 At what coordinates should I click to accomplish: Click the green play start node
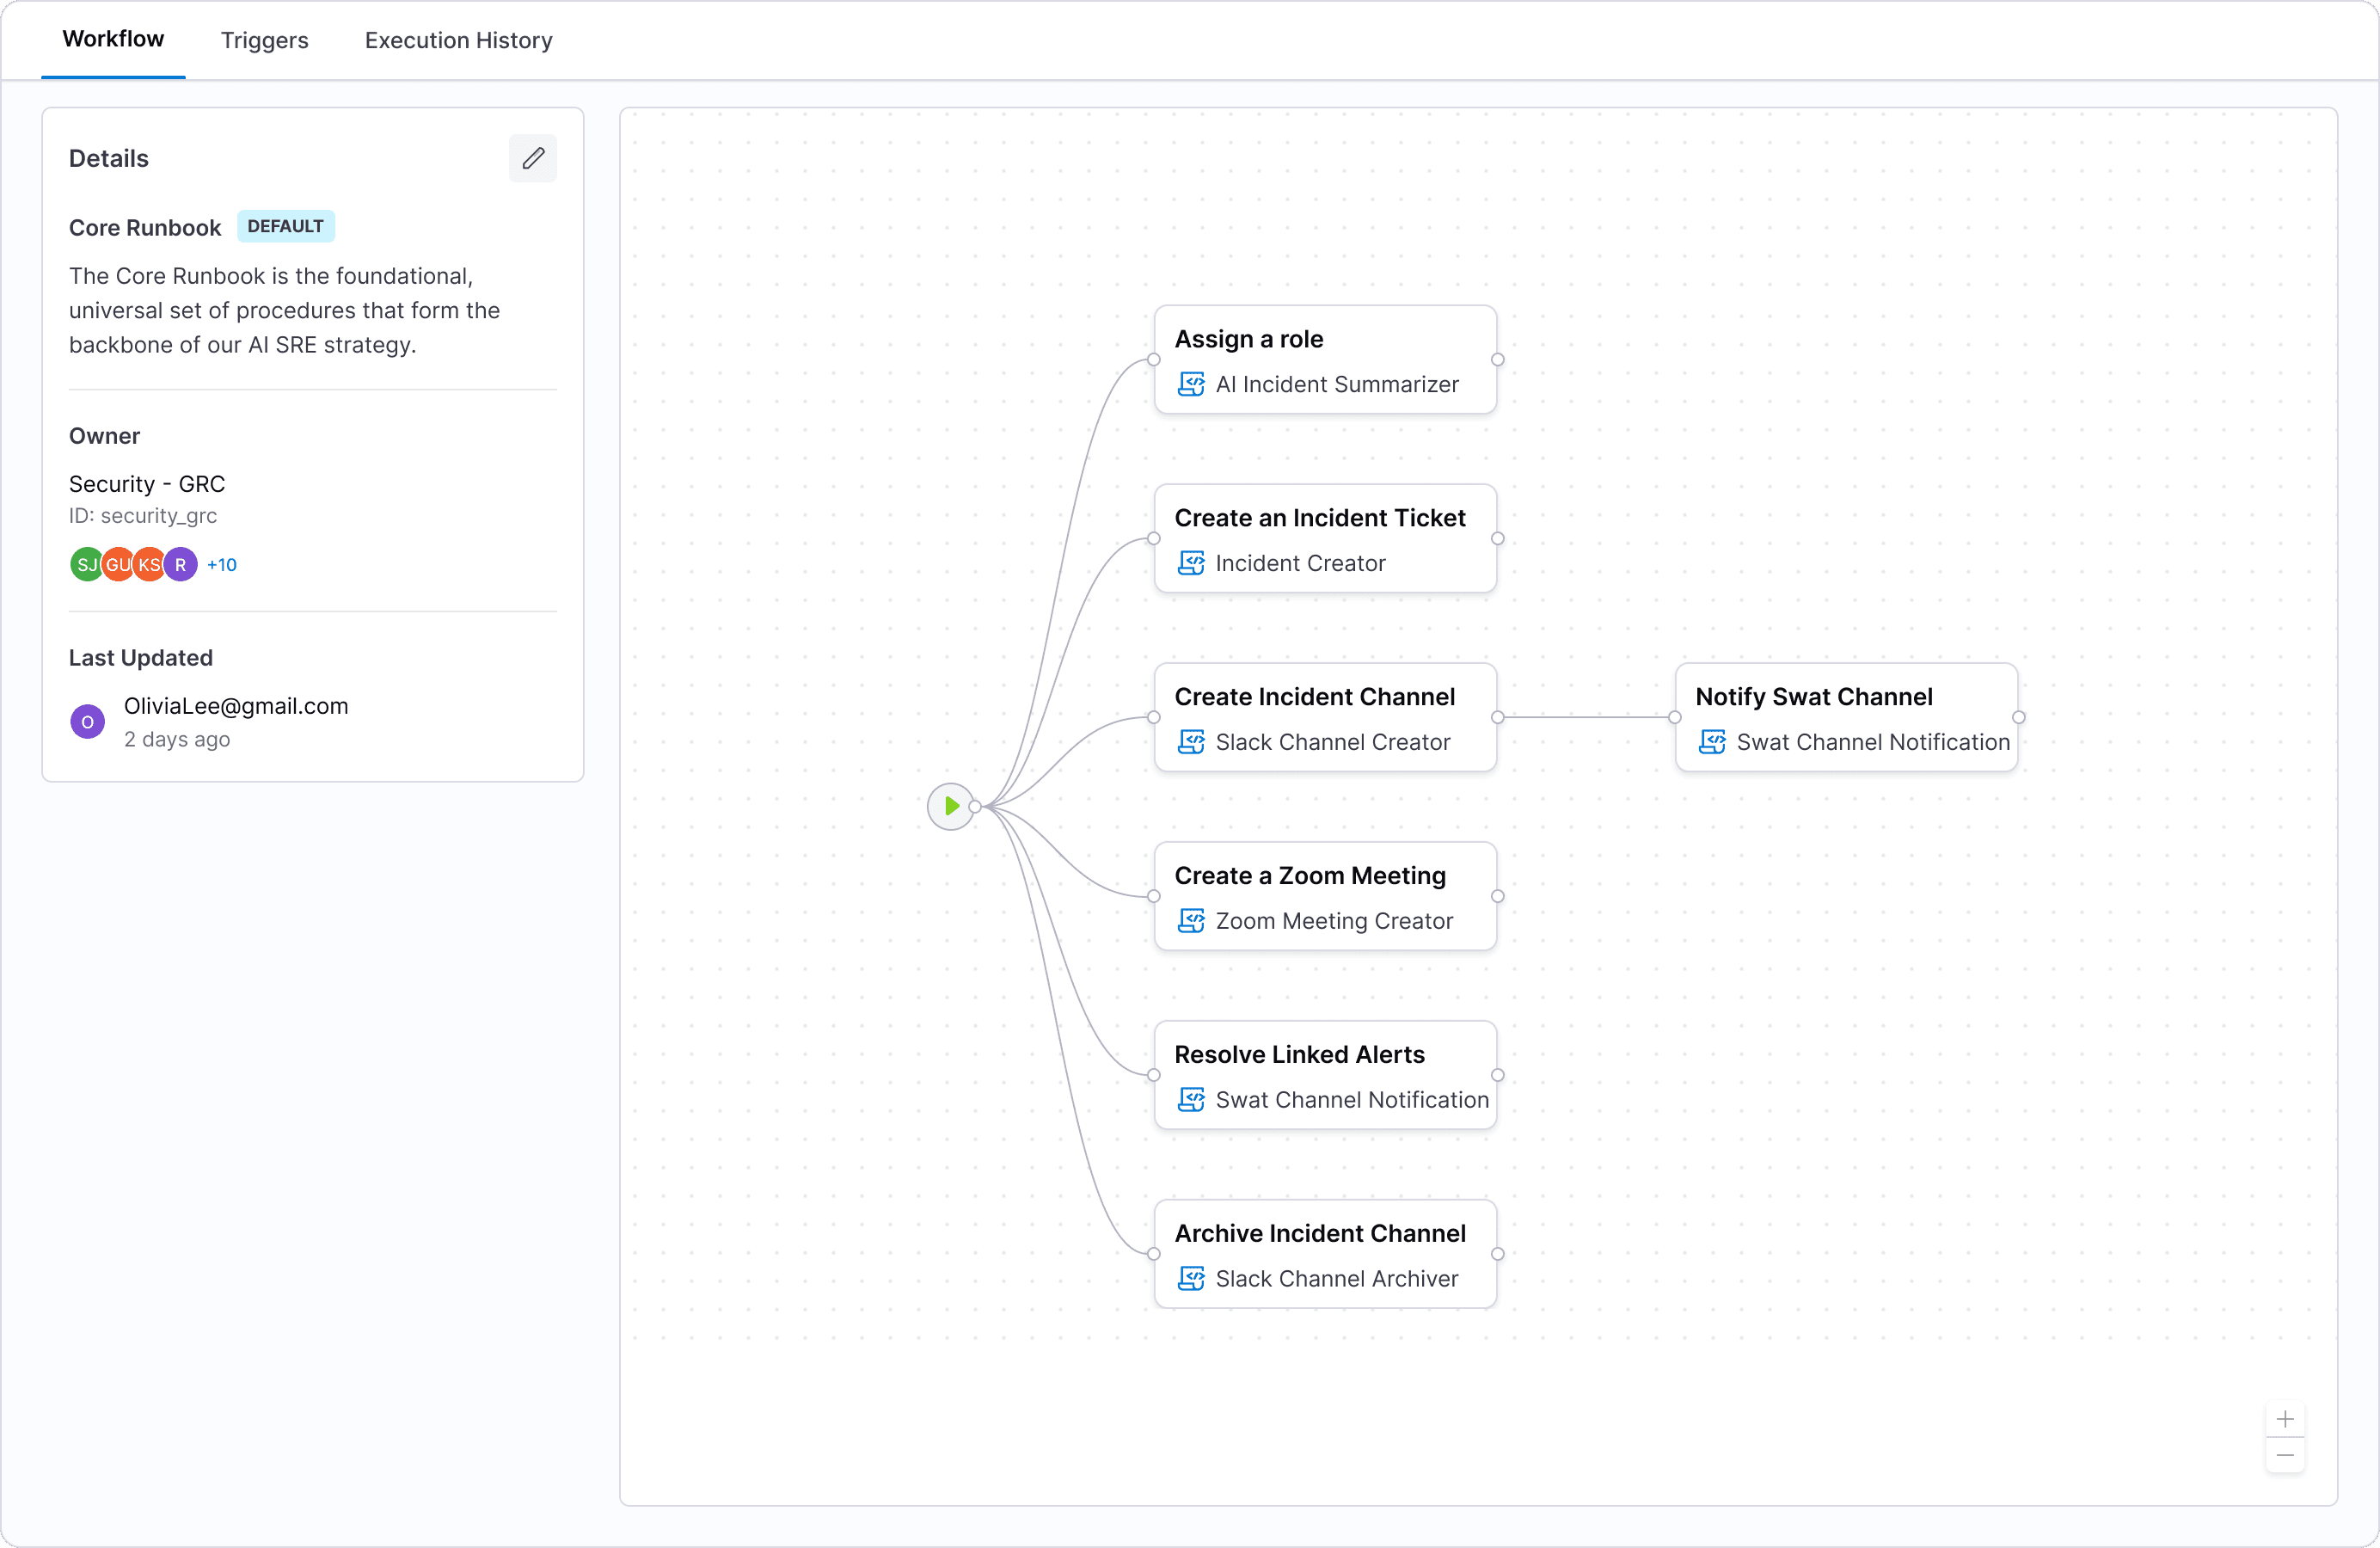950,806
